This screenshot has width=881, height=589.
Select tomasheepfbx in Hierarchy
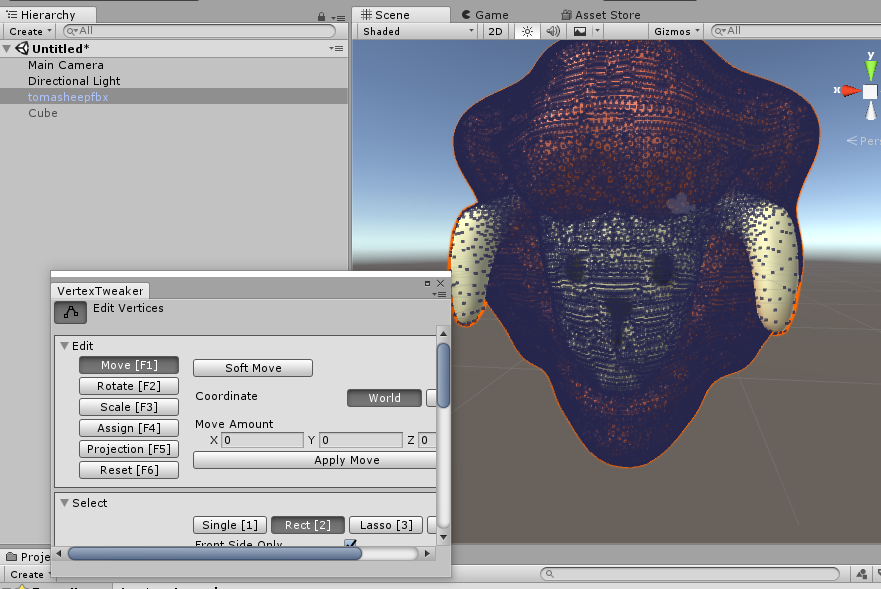68,97
